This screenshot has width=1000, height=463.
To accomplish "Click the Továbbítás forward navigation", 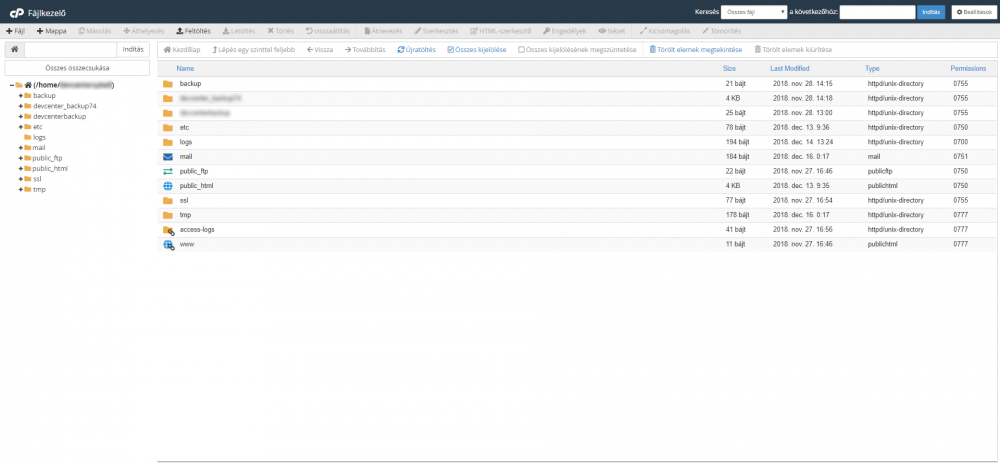I will tap(365, 49).
